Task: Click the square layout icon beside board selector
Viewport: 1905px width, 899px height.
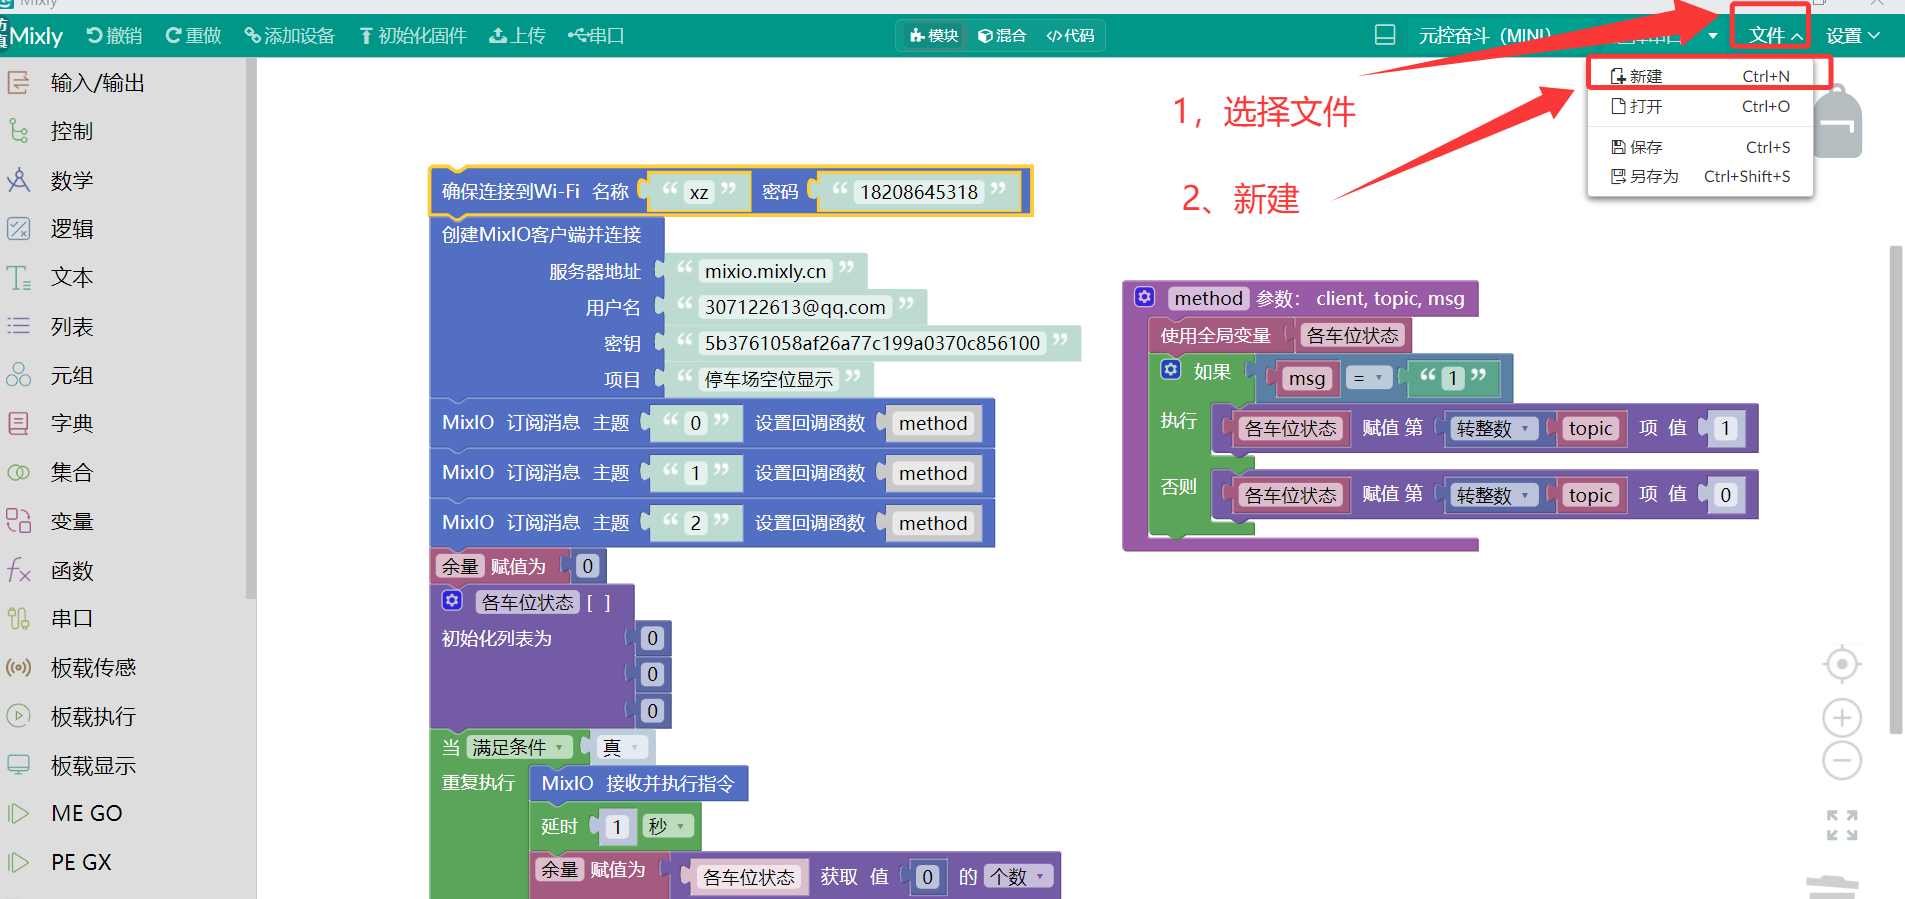Action: (x=1385, y=35)
